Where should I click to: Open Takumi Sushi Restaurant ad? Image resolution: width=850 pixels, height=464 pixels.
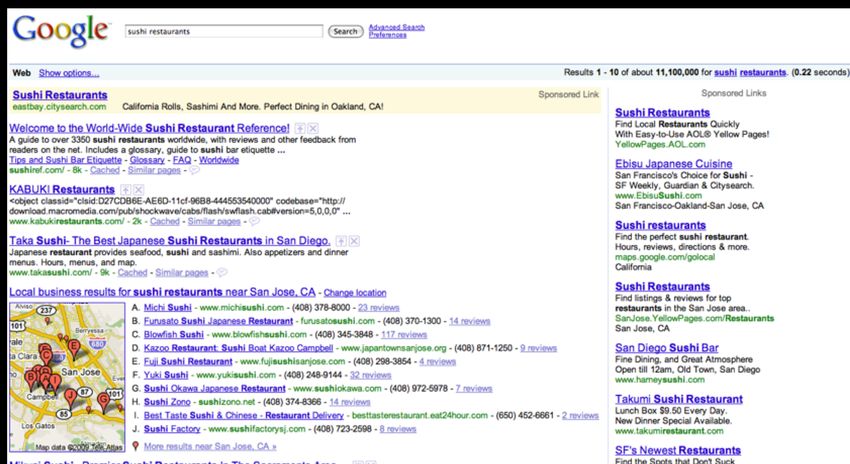click(679, 399)
